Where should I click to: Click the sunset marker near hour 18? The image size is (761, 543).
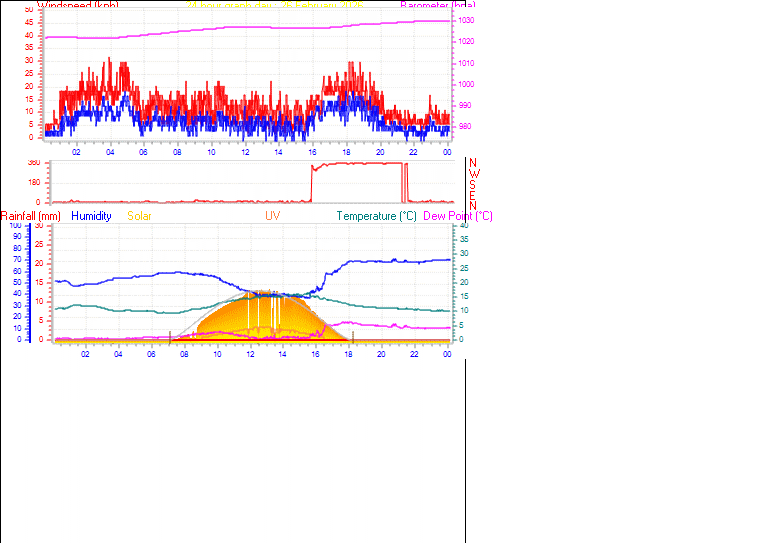[x=352, y=336]
